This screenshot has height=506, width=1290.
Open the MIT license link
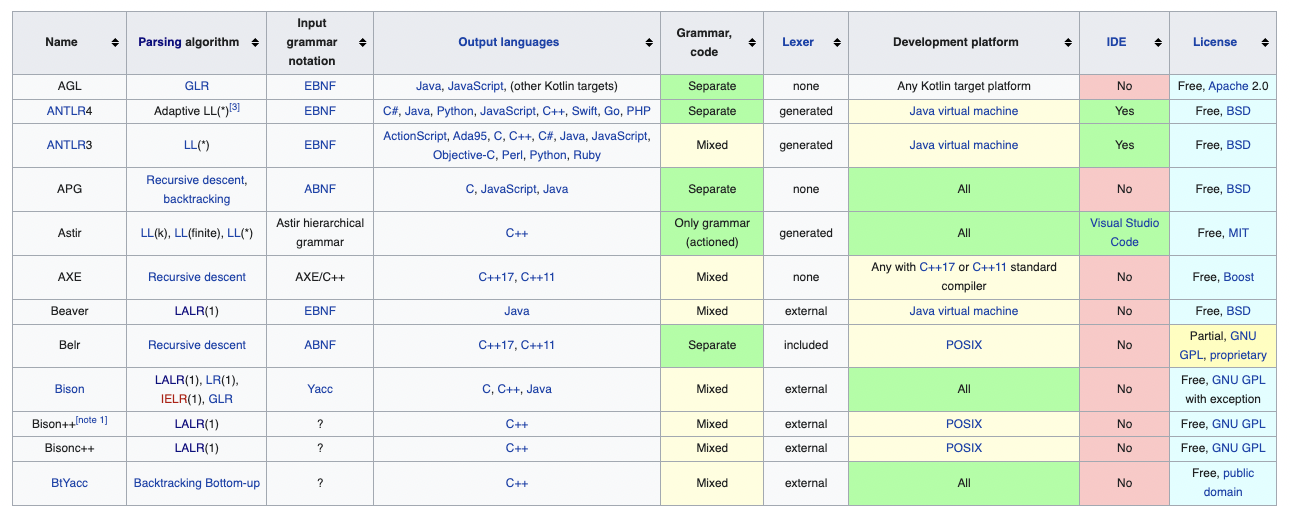(1238, 233)
